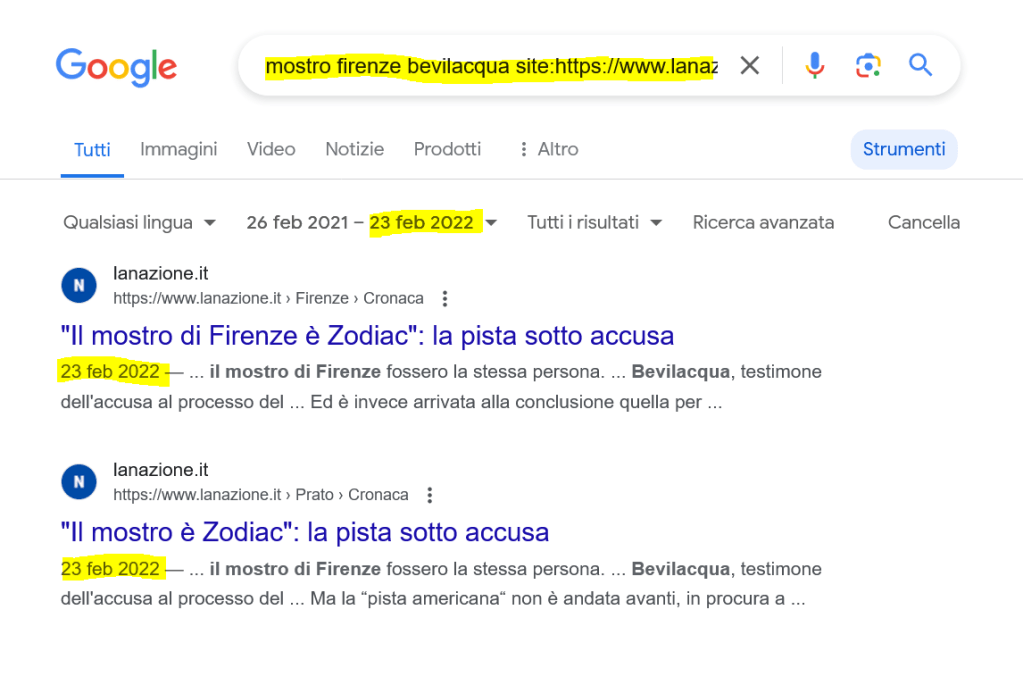
Task: Open the Altro menu
Action: pyautogui.click(x=547, y=149)
